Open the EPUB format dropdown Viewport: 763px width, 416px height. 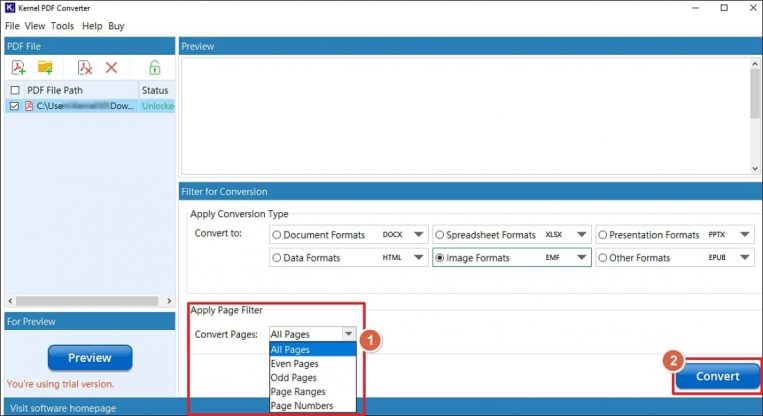pyautogui.click(x=745, y=257)
